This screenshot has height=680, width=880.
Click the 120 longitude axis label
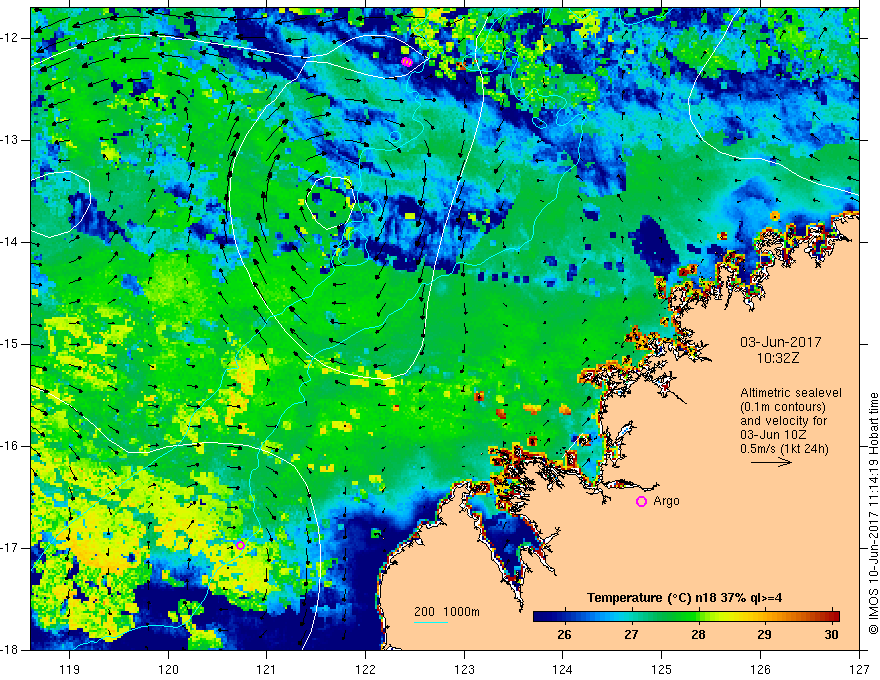click(x=168, y=669)
